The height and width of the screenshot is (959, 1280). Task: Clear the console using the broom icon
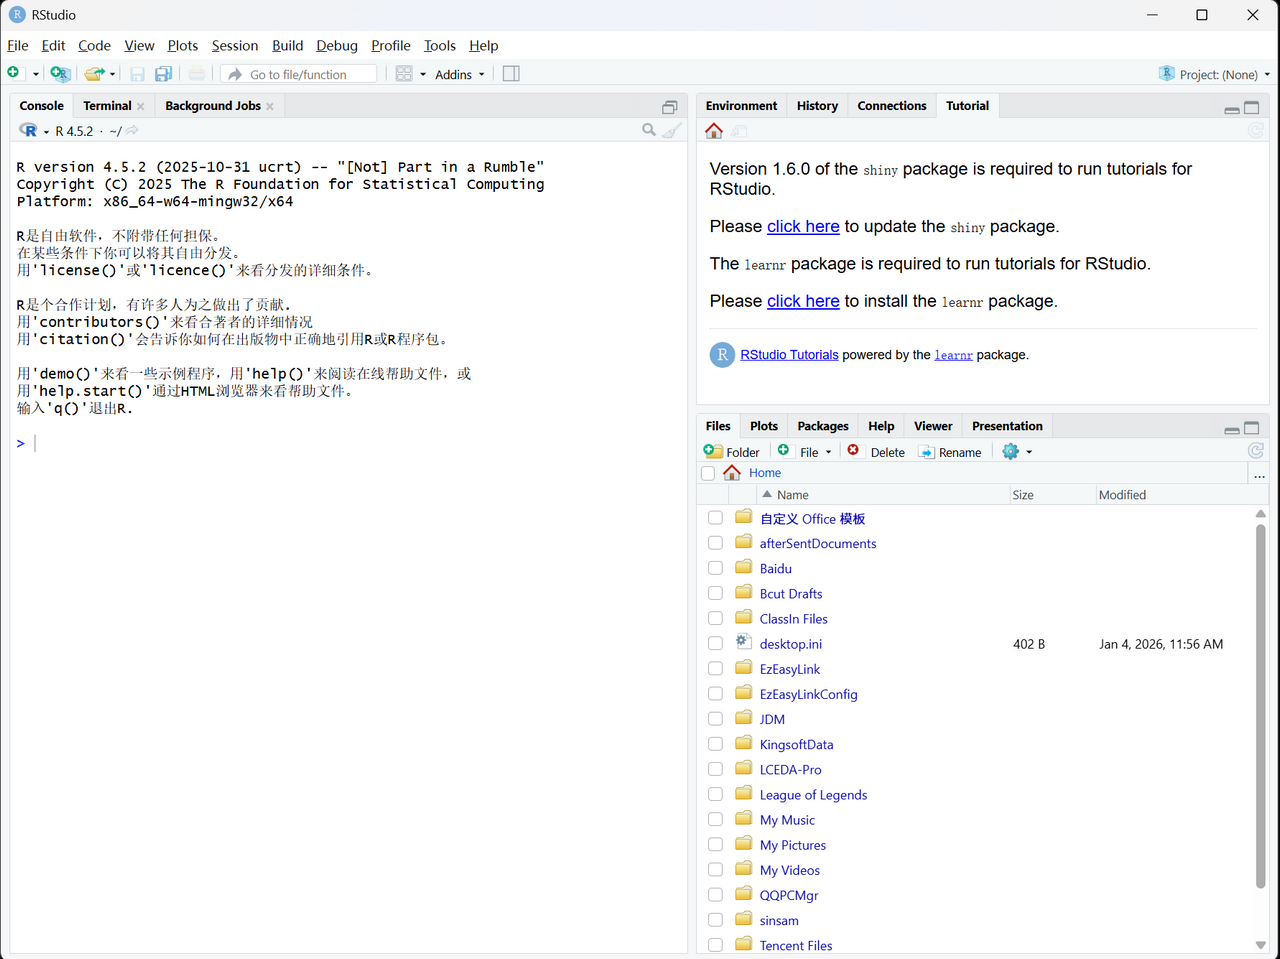tap(671, 130)
